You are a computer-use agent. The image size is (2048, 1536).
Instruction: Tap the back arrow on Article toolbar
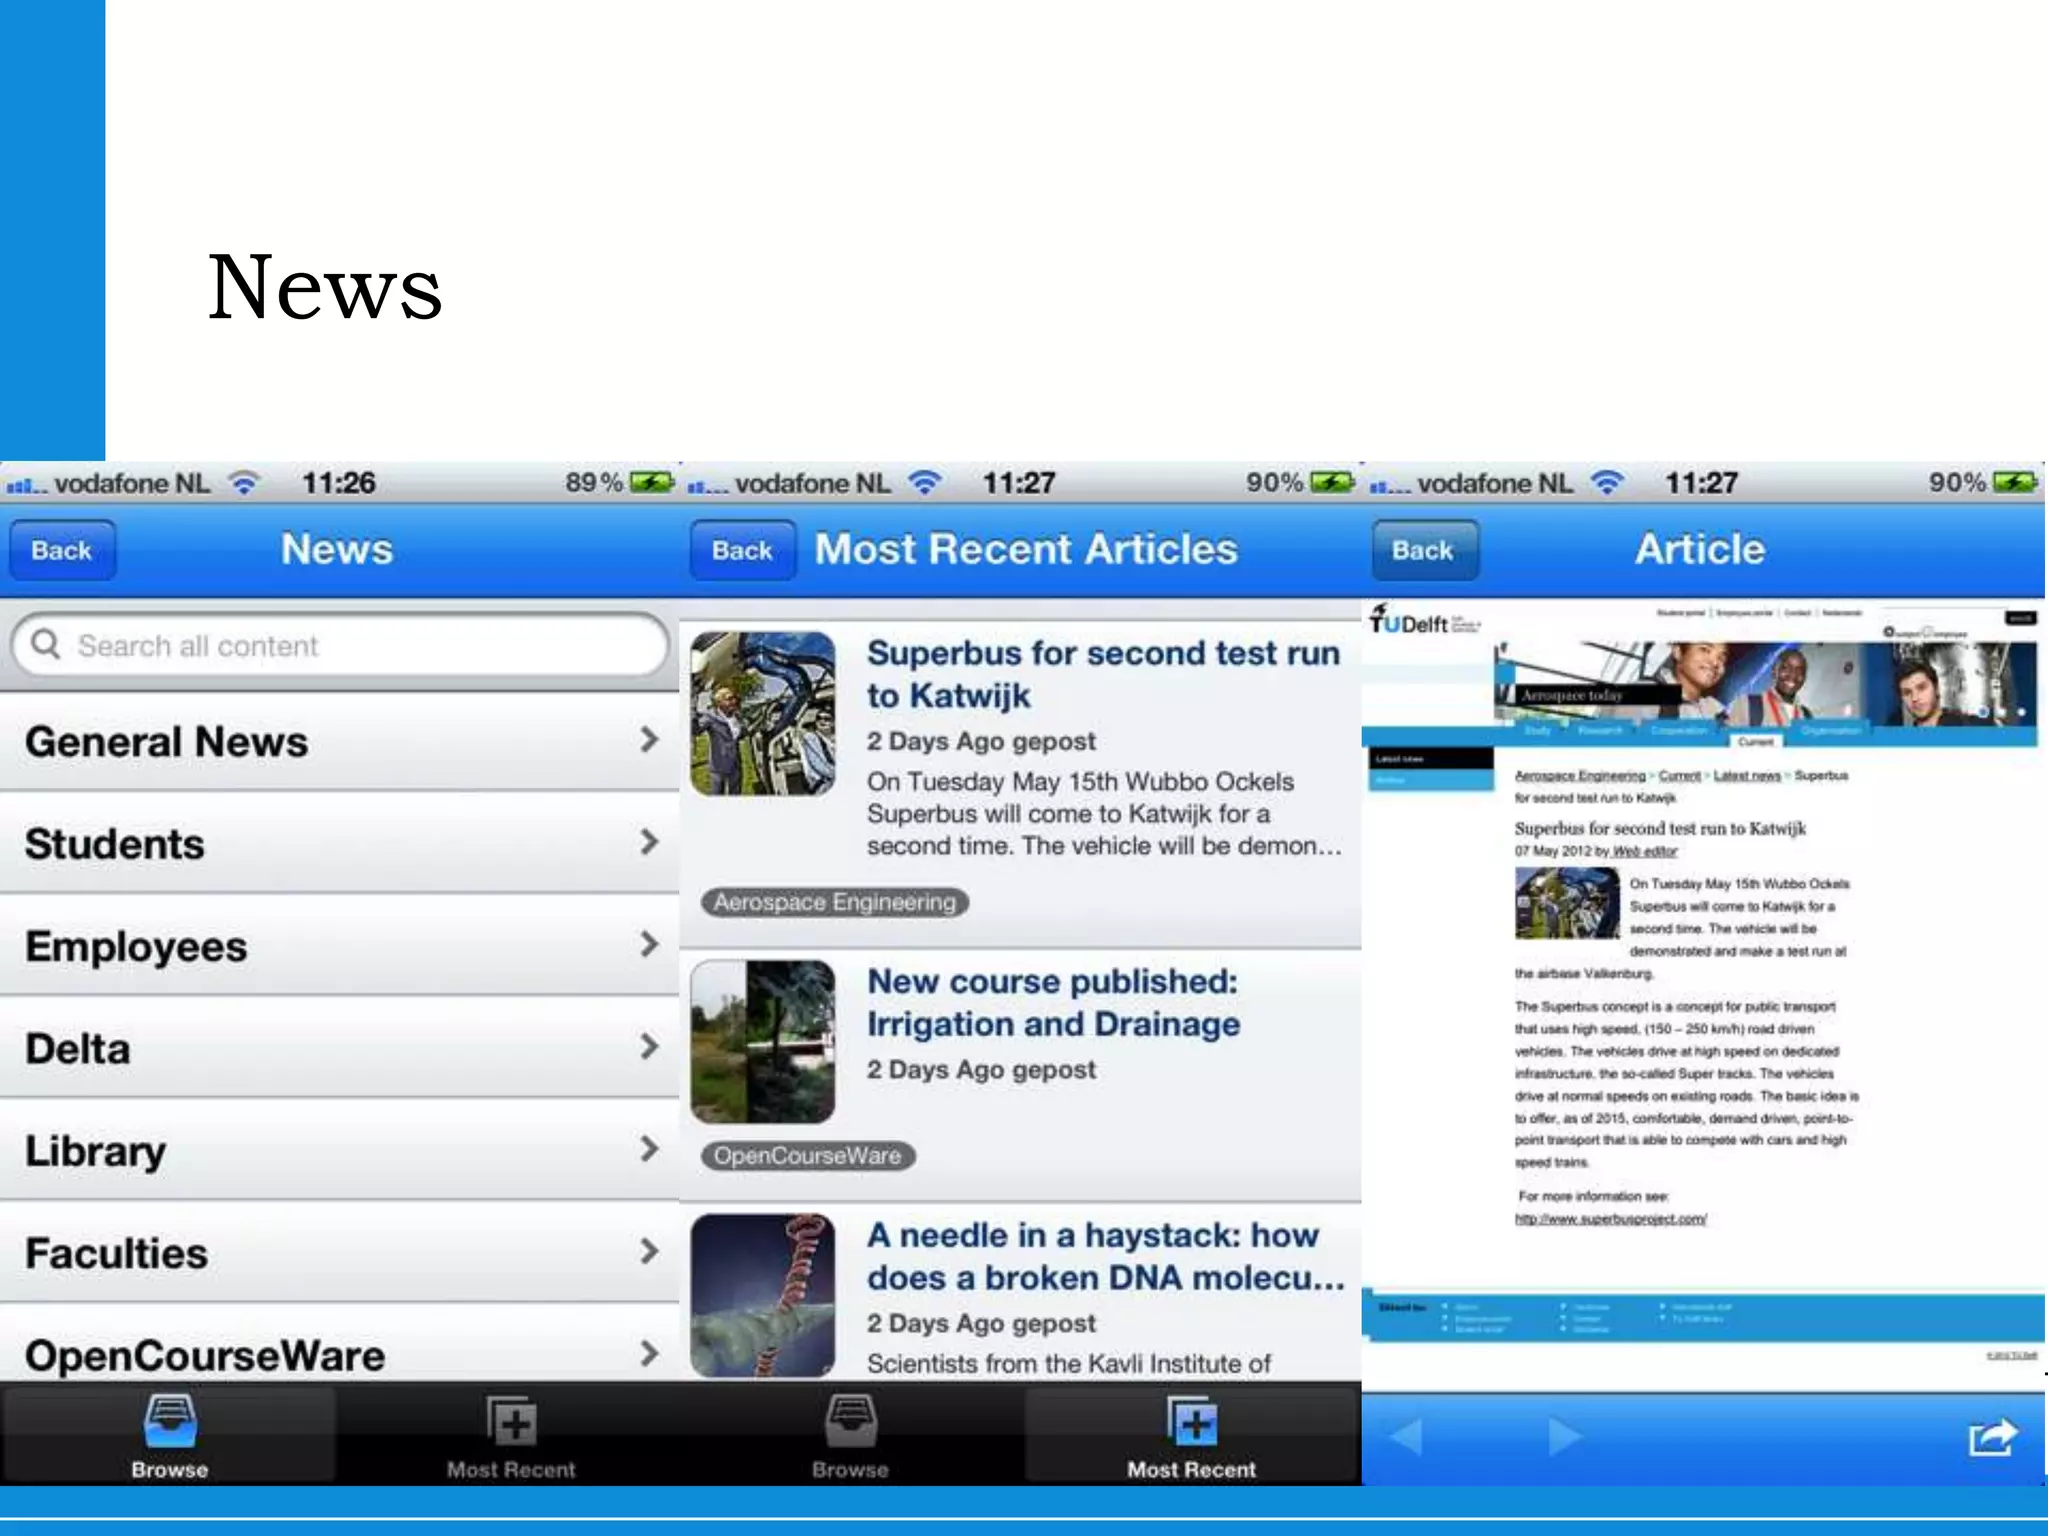[x=1405, y=1437]
